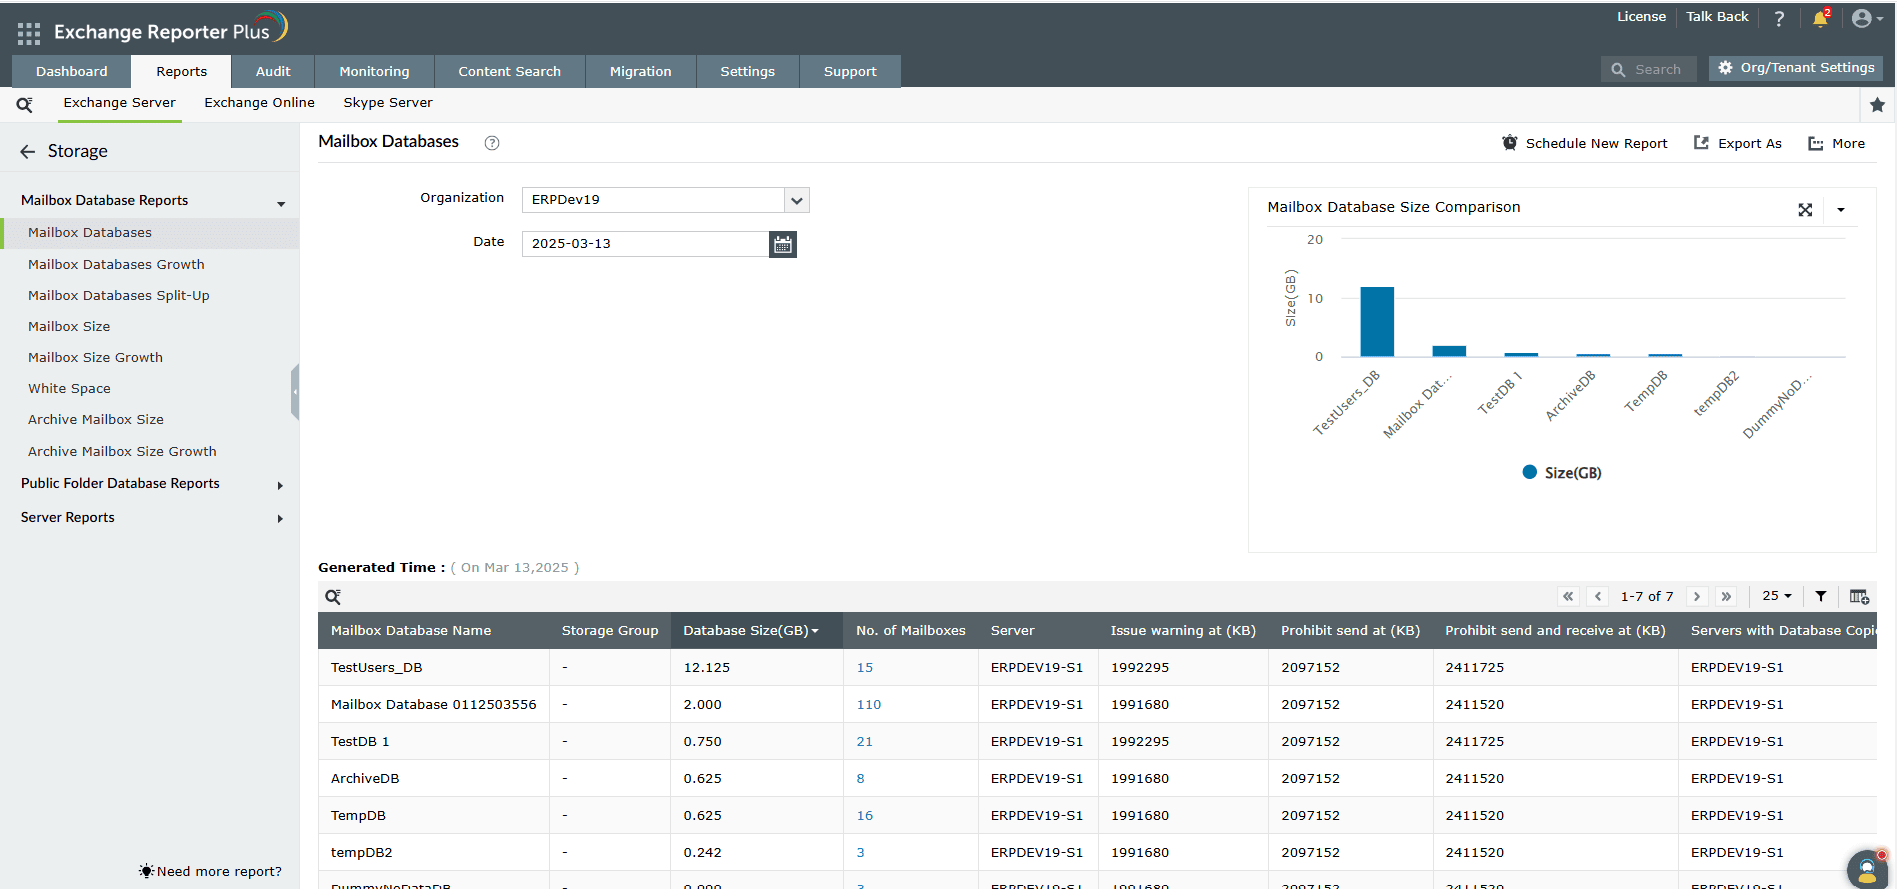Click the header Search field

pyautogui.click(x=1648, y=69)
